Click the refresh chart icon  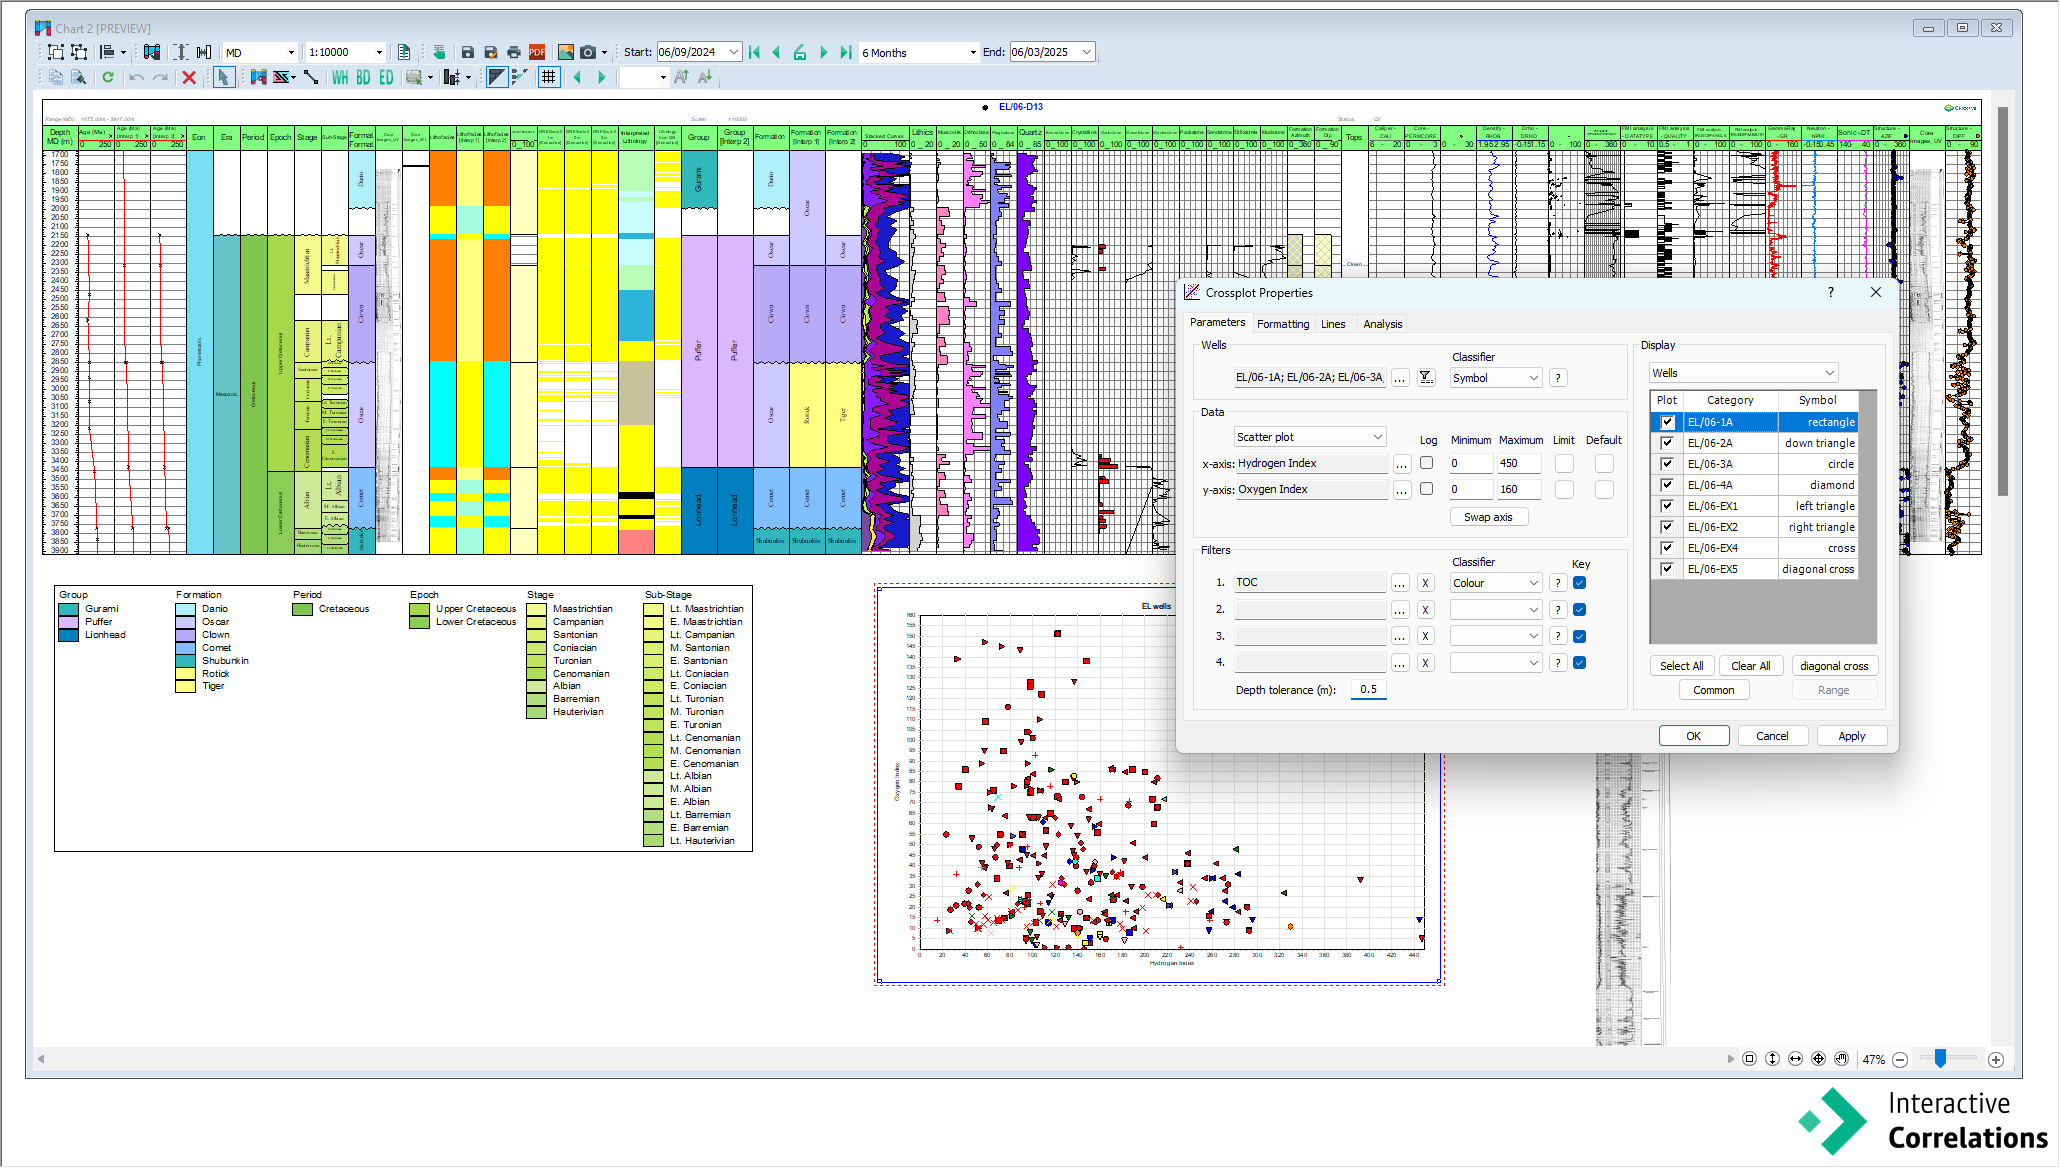(x=108, y=77)
